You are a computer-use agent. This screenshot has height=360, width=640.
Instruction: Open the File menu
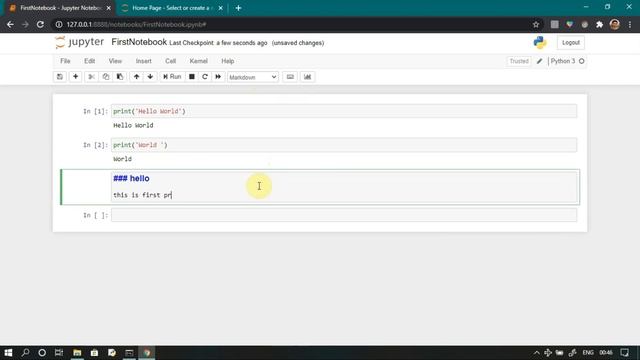[65, 61]
